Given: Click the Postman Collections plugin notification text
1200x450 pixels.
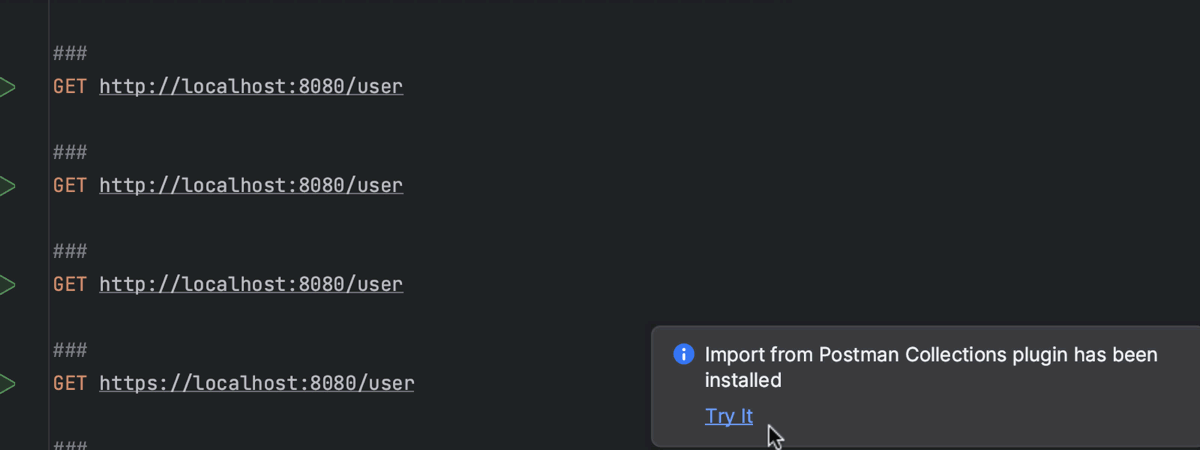Looking at the screenshot, I should click(x=931, y=367).
